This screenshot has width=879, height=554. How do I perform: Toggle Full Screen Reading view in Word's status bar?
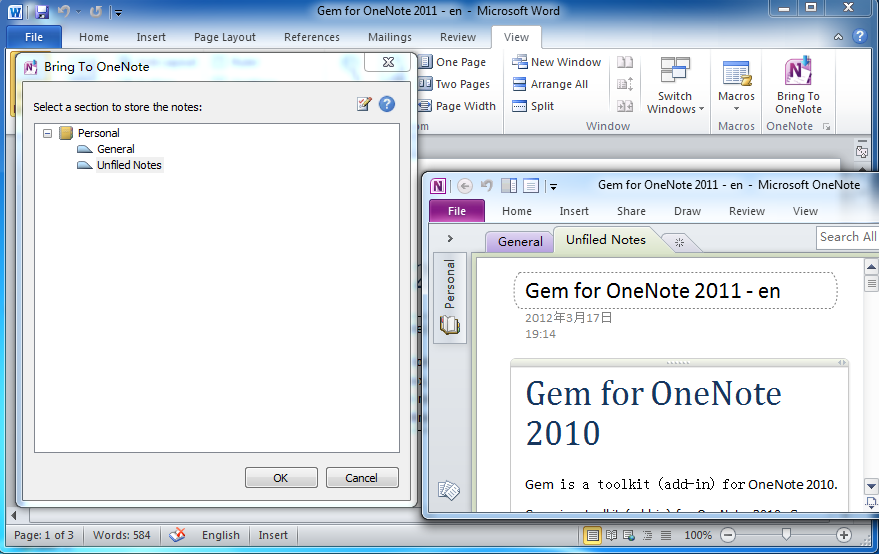[612, 535]
